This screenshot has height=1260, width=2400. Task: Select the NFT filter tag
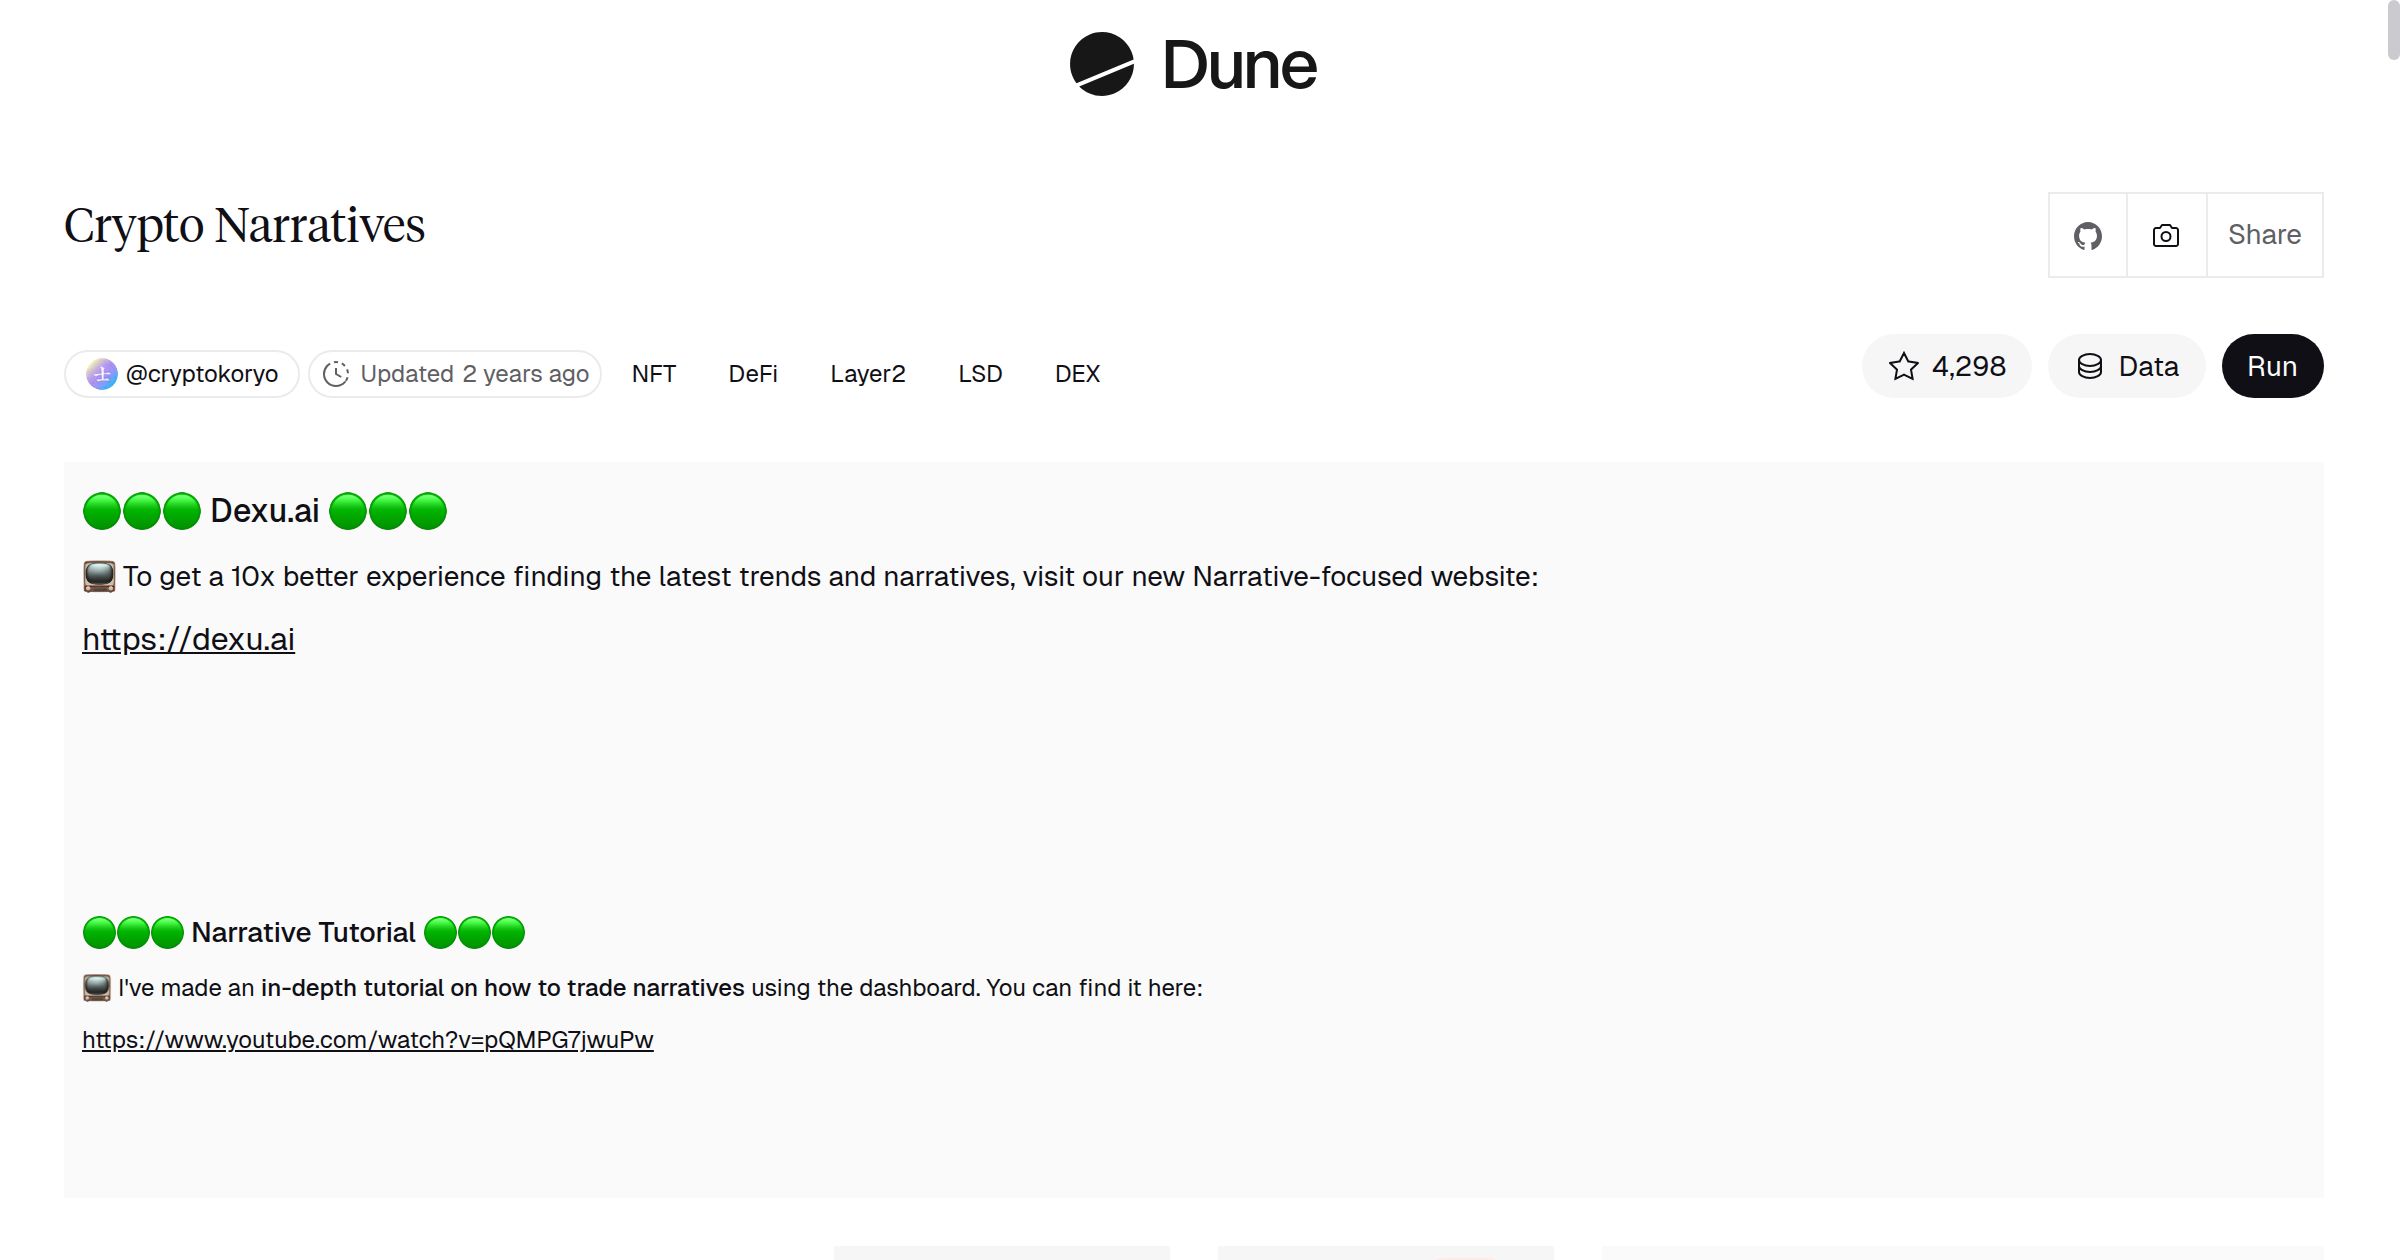pyautogui.click(x=653, y=373)
